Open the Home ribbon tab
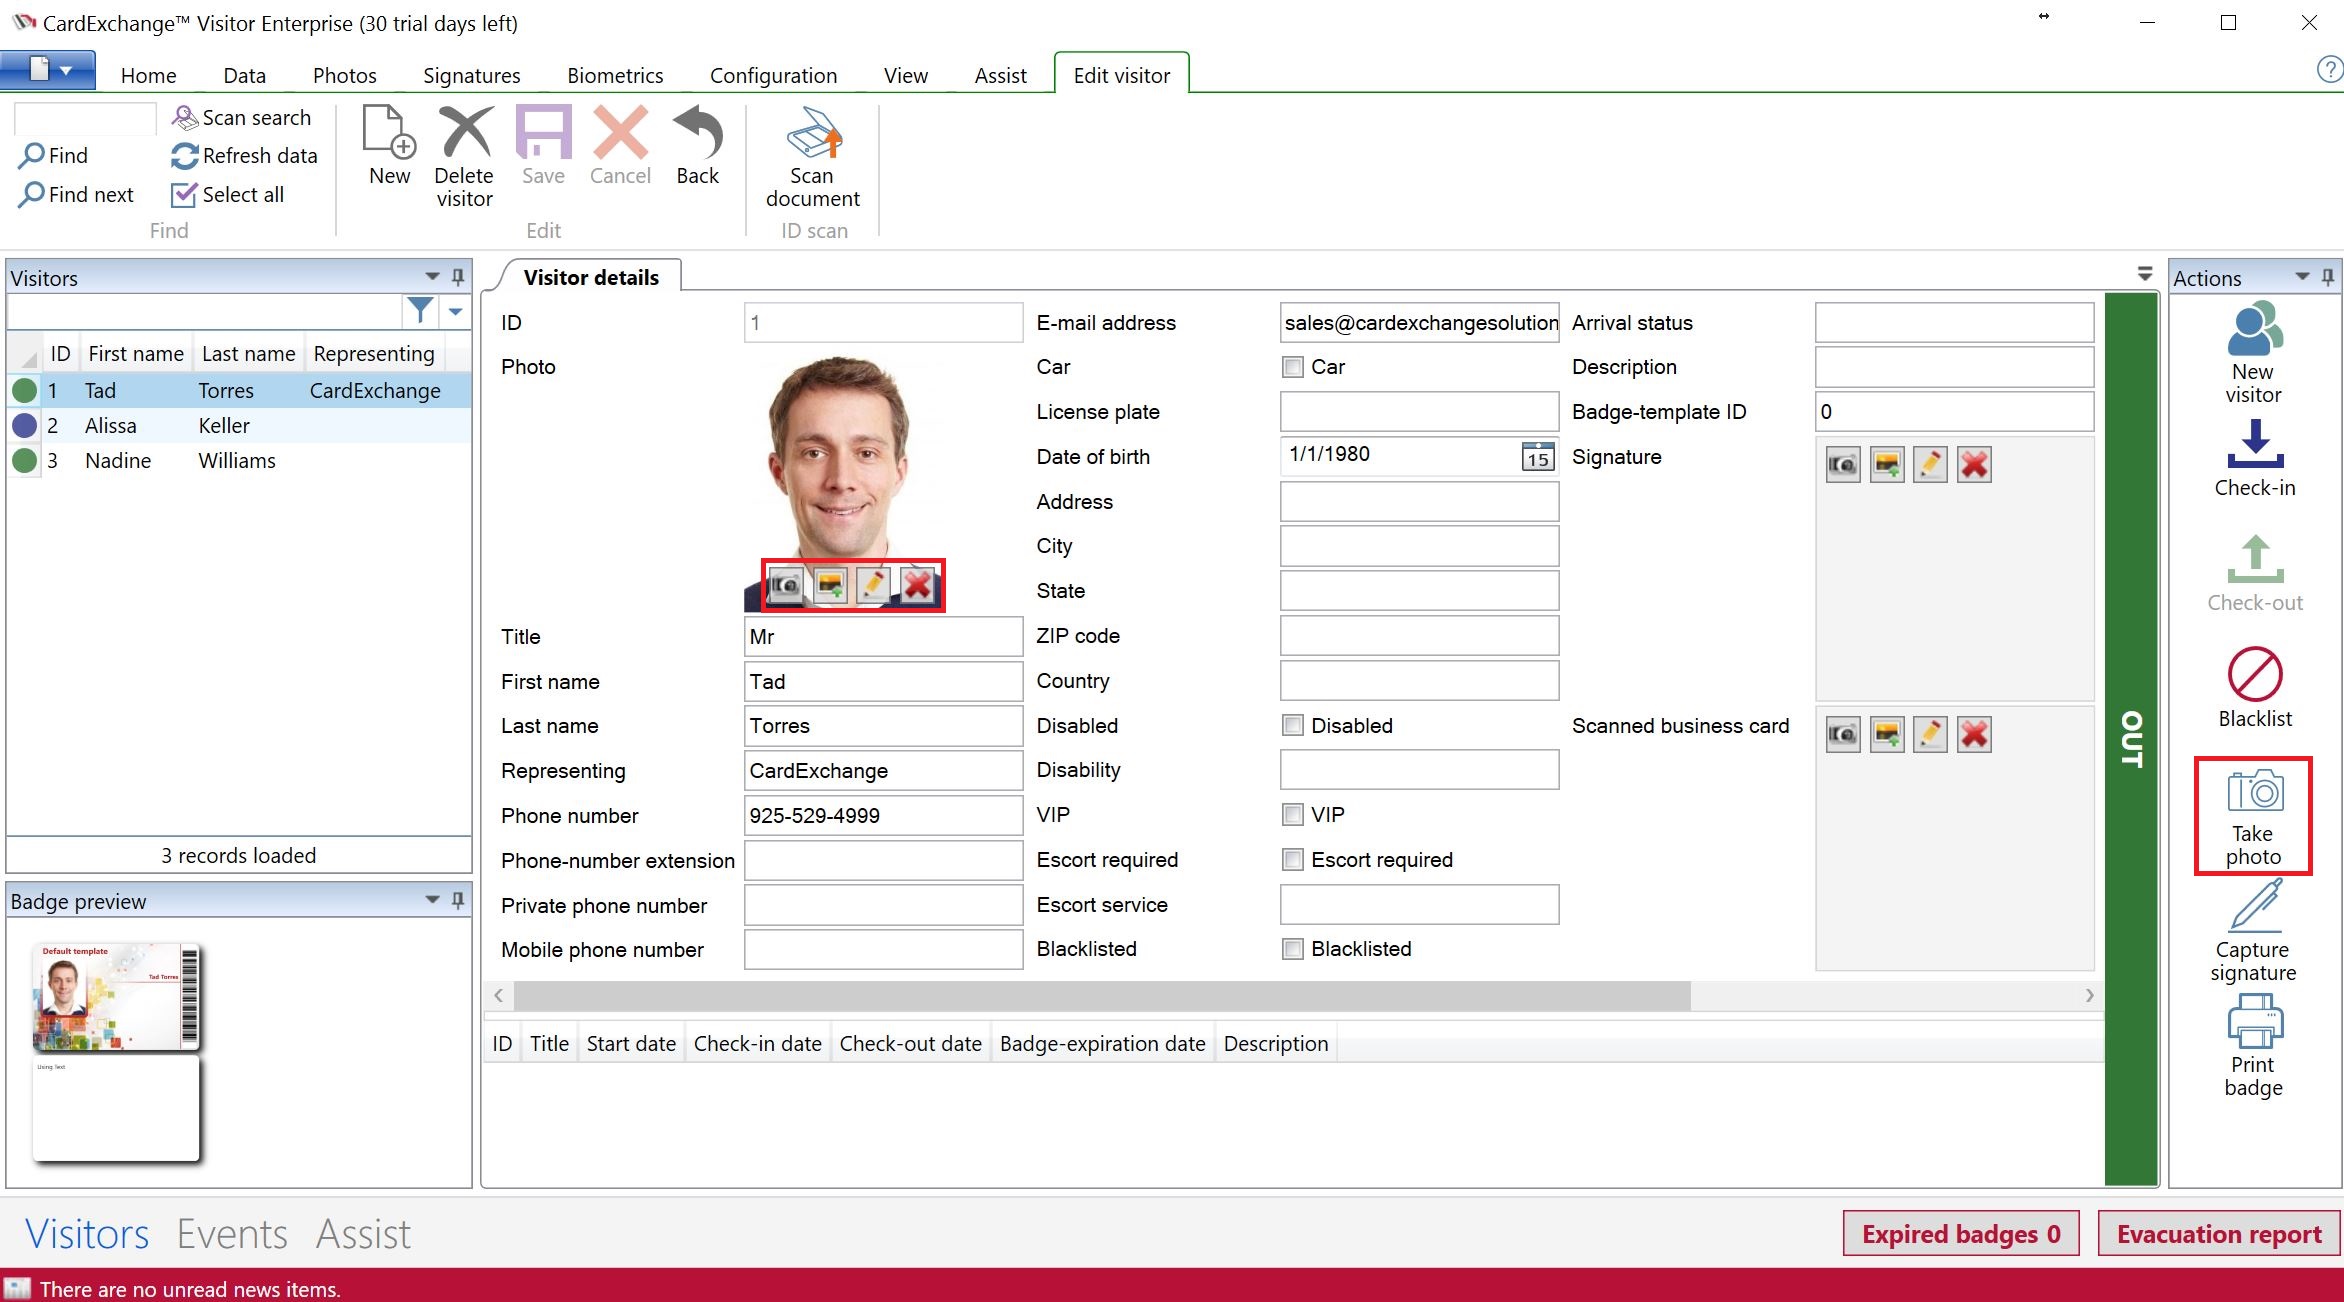This screenshot has width=2344, height=1302. [148, 75]
